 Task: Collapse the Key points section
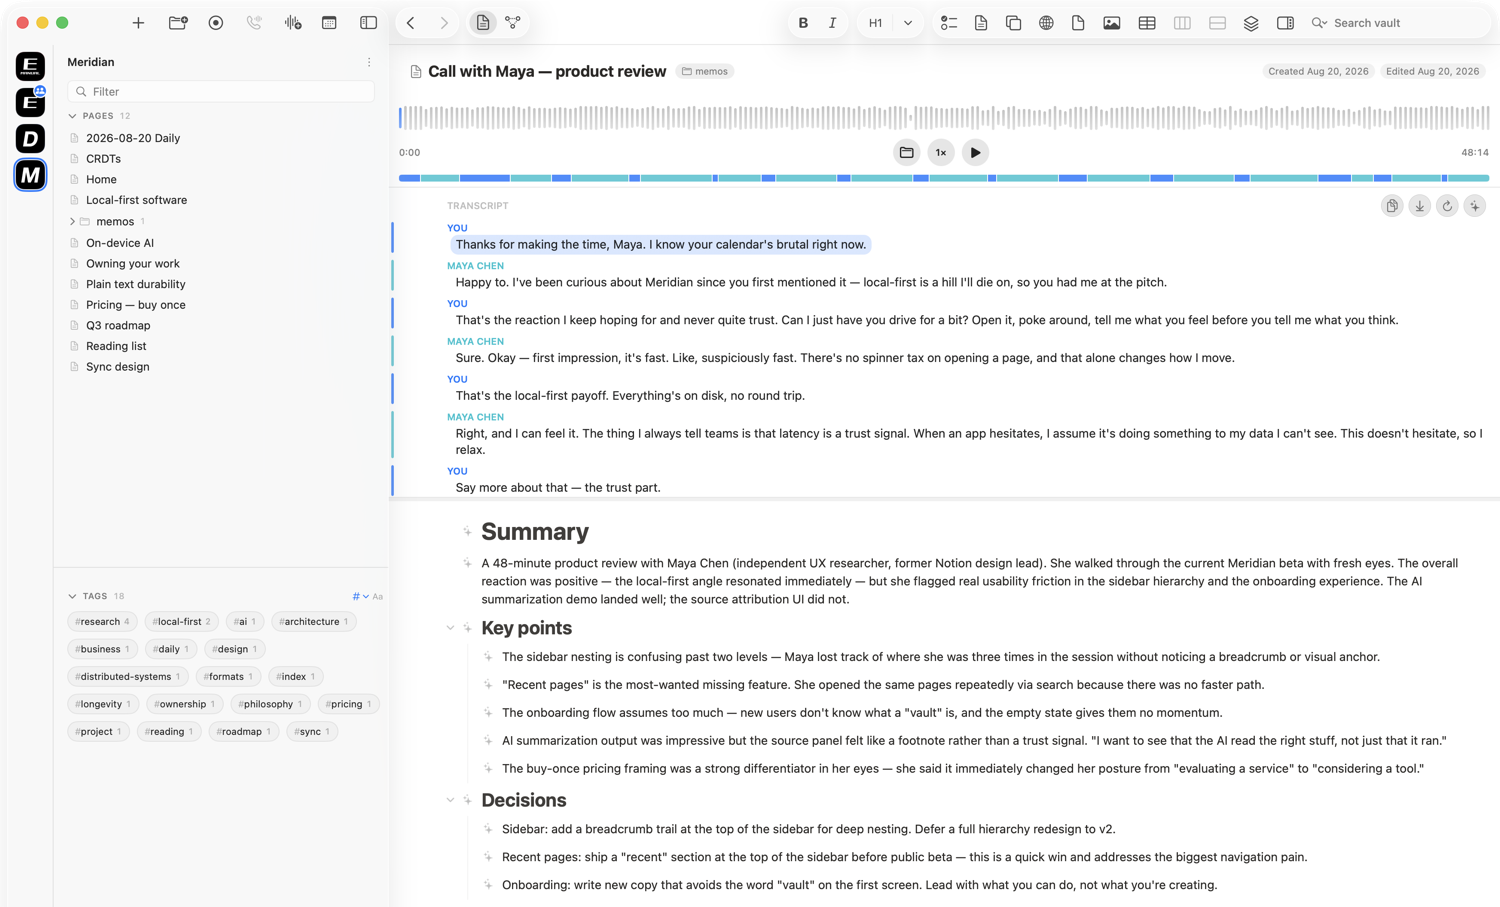tap(450, 628)
